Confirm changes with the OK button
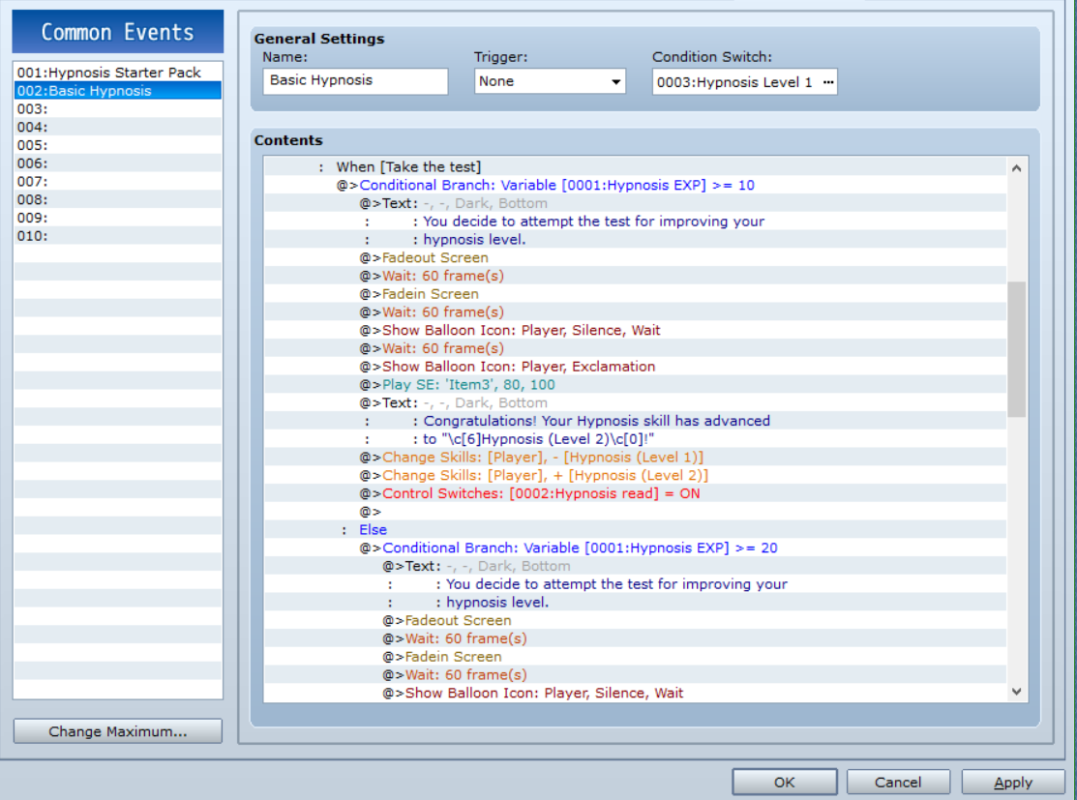The height and width of the screenshot is (800, 1077). coord(784,782)
